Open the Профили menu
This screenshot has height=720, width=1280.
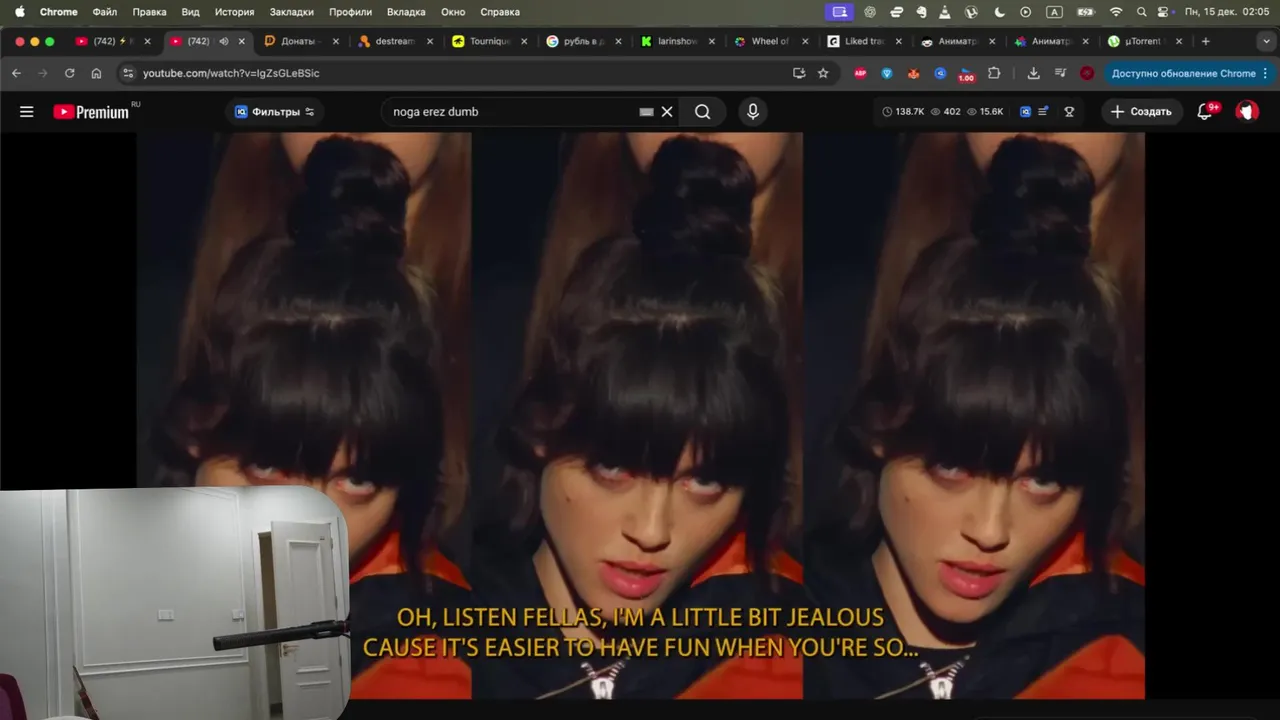point(350,12)
